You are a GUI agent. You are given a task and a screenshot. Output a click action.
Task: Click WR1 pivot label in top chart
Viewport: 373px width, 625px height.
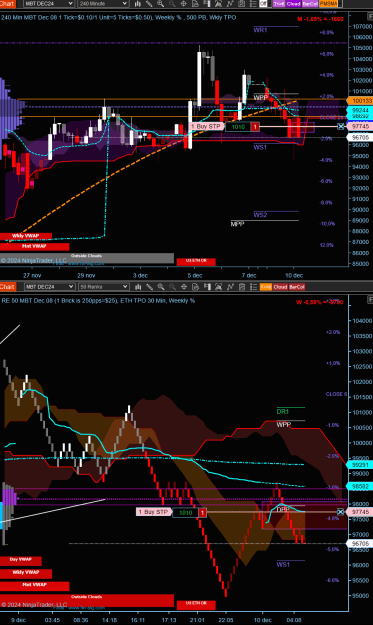[260, 30]
